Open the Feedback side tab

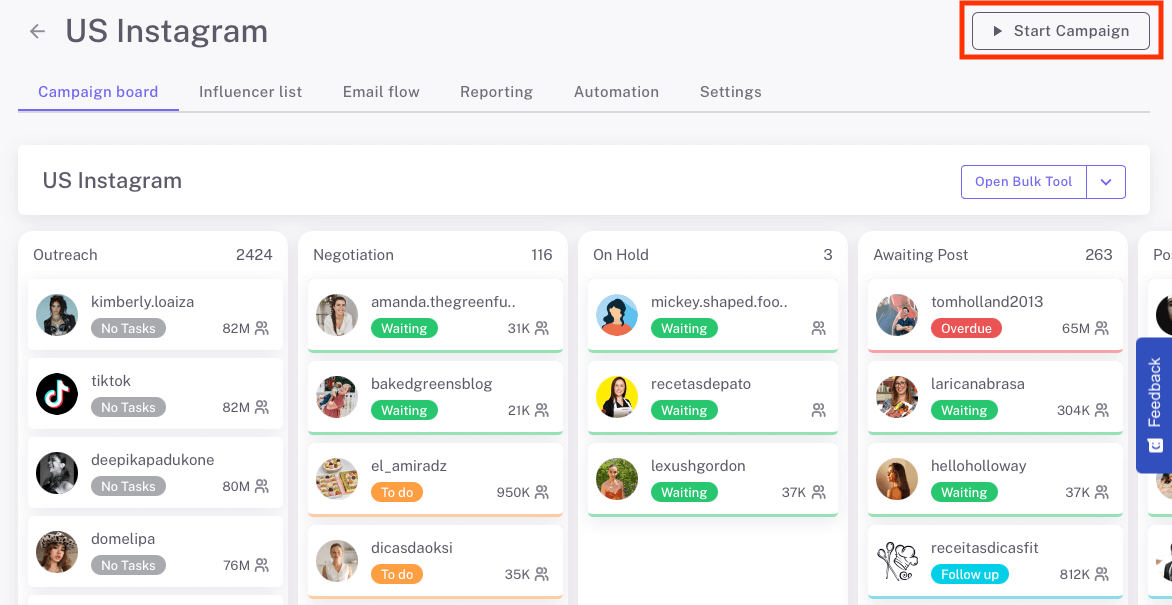pos(1154,405)
